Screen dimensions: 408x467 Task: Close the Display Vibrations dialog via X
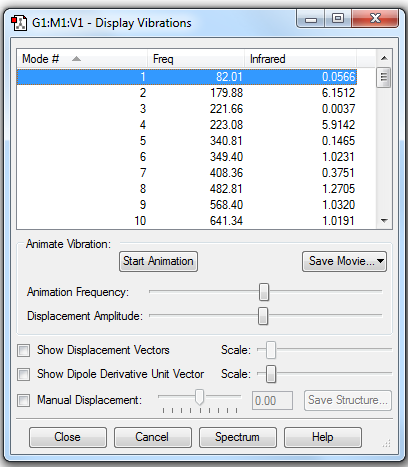[x=375, y=19]
